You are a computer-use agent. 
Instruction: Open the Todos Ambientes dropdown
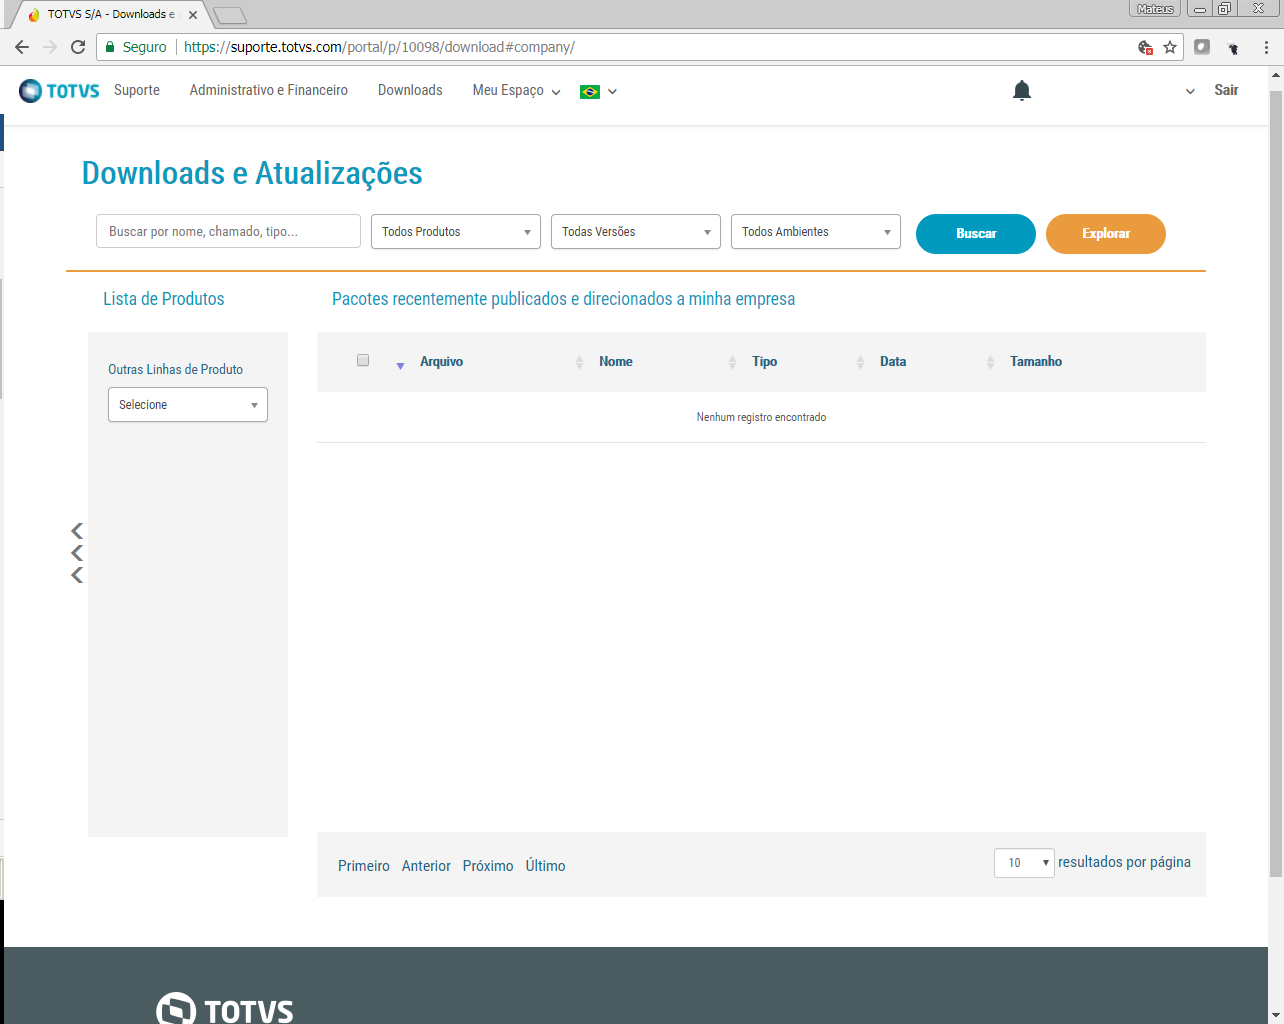pyautogui.click(x=816, y=232)
